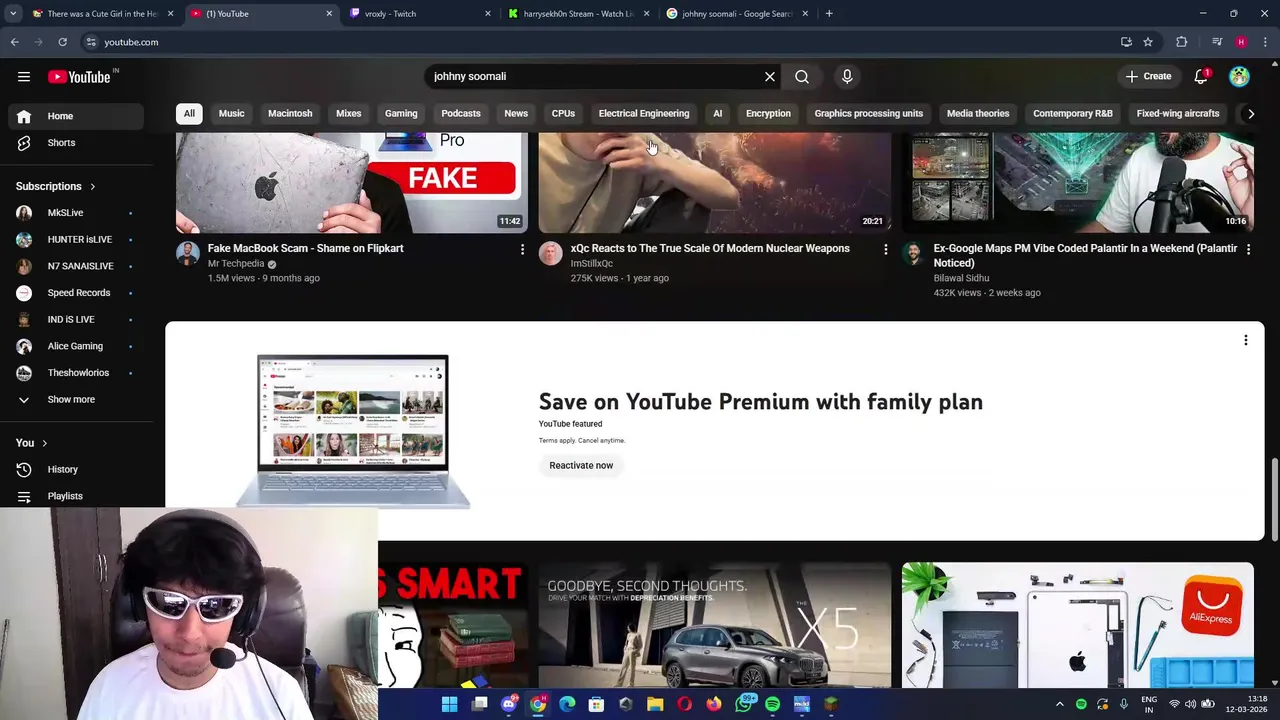Start voice search with microphone icon
1280x720 pixels.
[847, 76]
